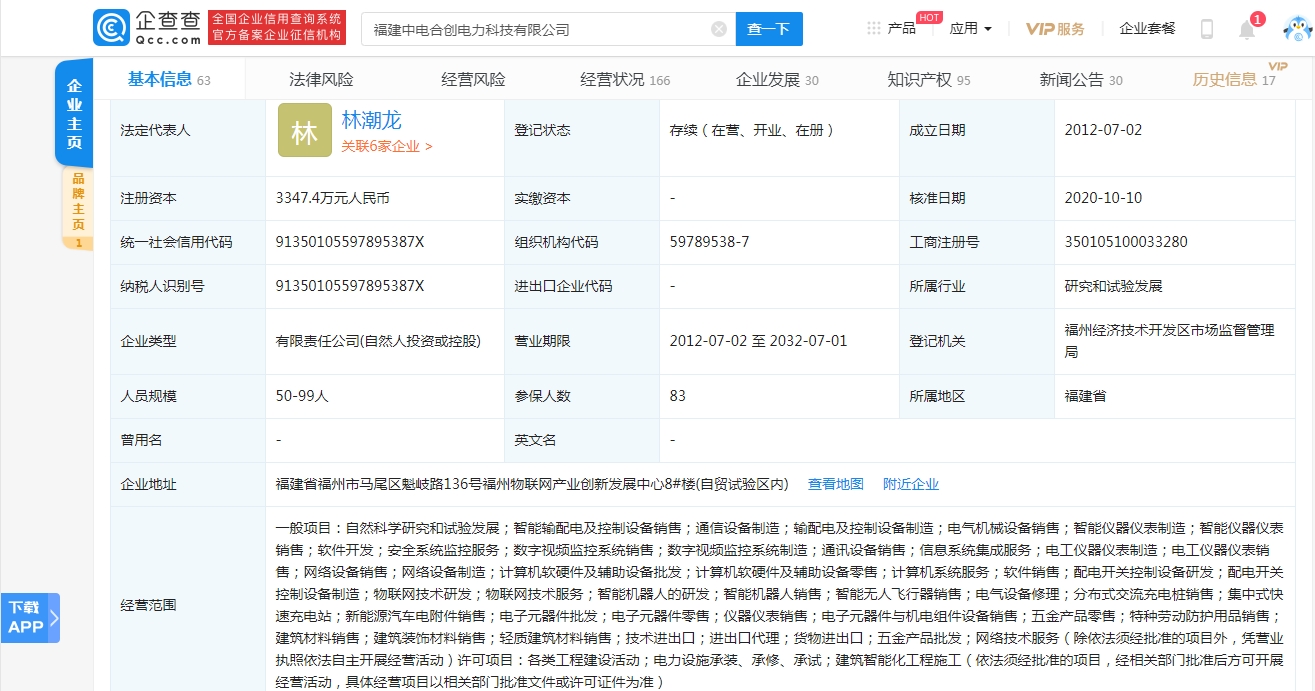The height and width of the screenshot is (691, 1315).
Task: Click the Qcc.com logo
Action: pos(150,28)
